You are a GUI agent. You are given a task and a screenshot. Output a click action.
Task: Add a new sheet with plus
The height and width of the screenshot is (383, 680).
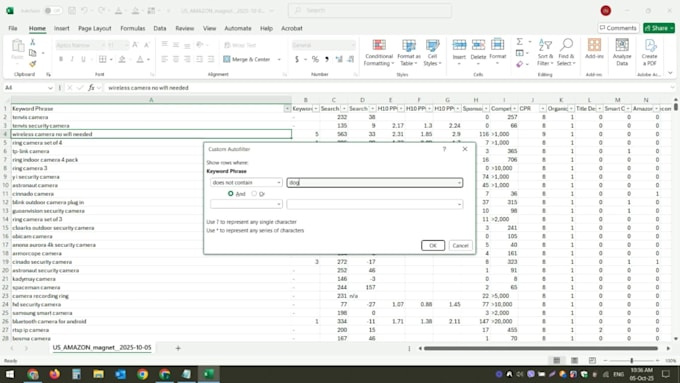(x=178, y=348)
